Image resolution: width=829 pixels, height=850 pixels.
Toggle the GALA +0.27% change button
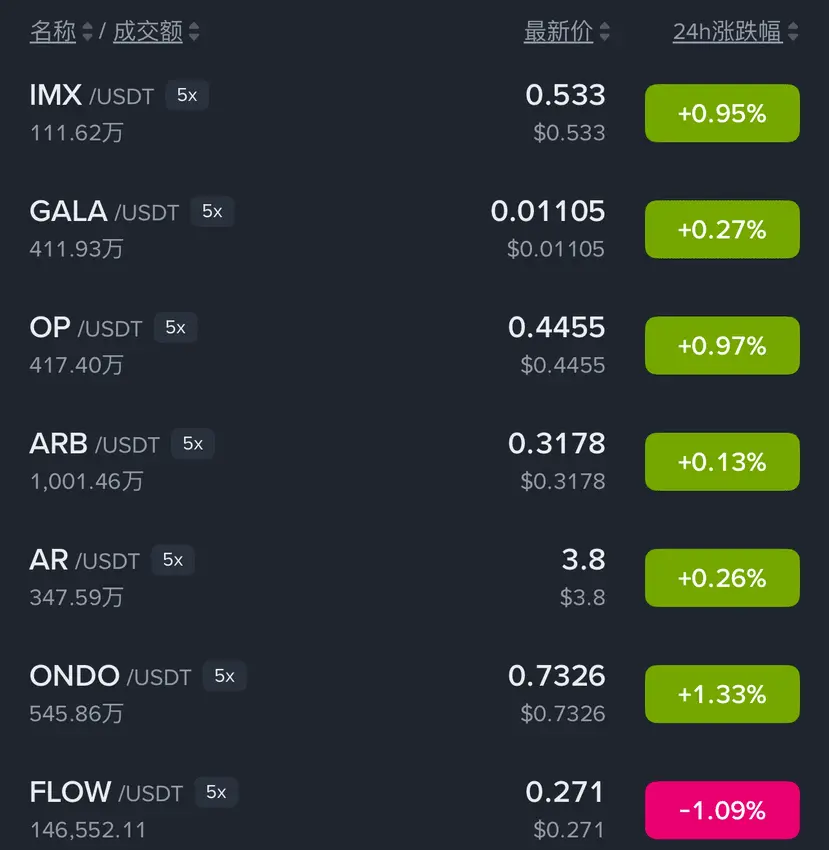[722, 230]
